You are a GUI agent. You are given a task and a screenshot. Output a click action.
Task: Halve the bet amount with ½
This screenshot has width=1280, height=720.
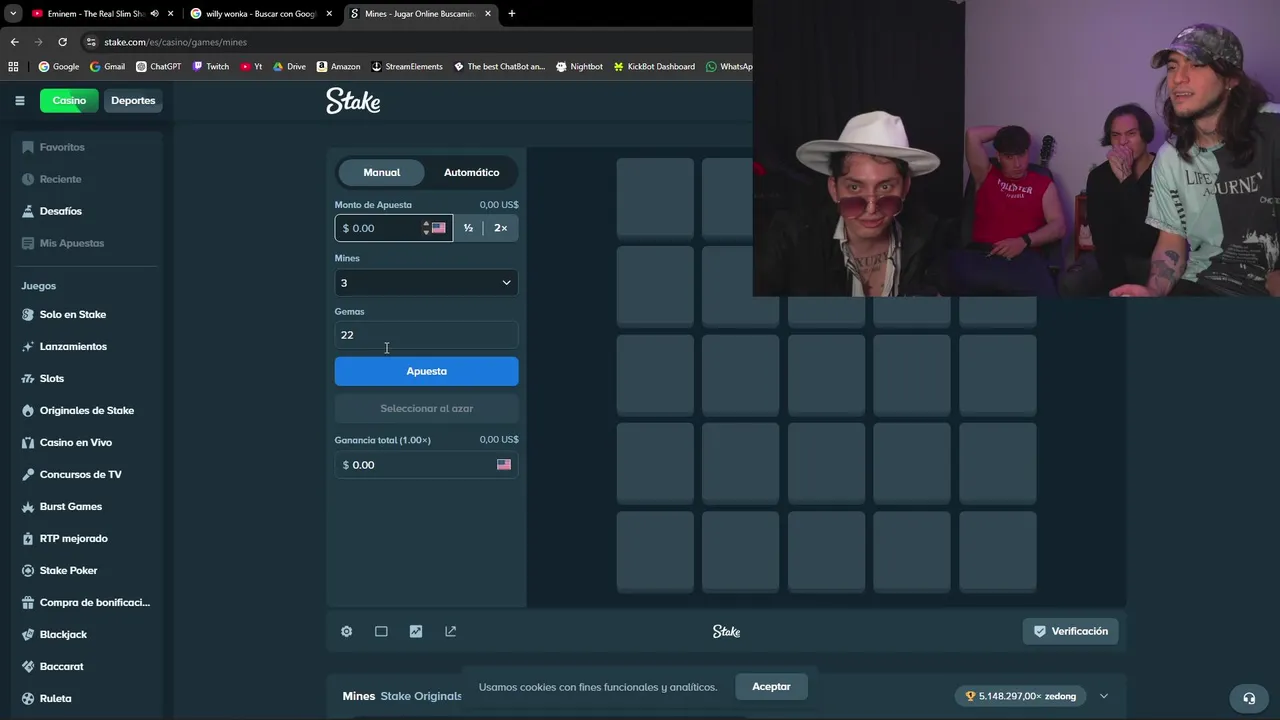(468, 228)
